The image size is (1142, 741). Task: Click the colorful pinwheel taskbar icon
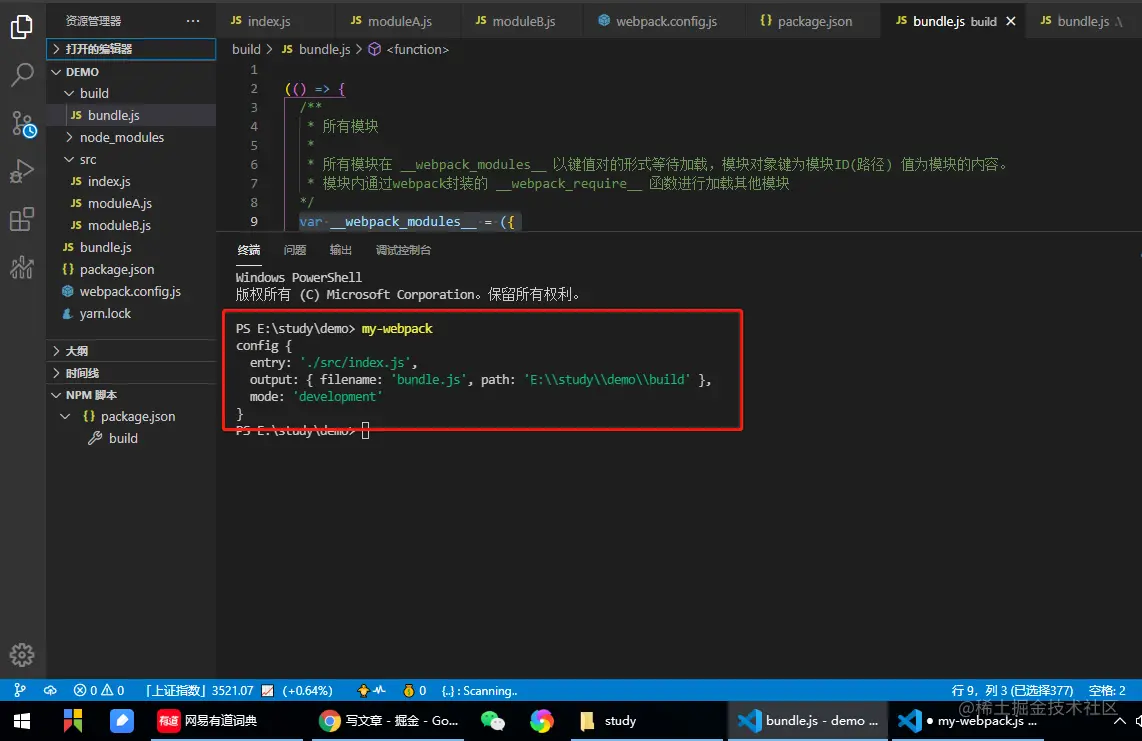pyautogui.click(x=541, y=721)
